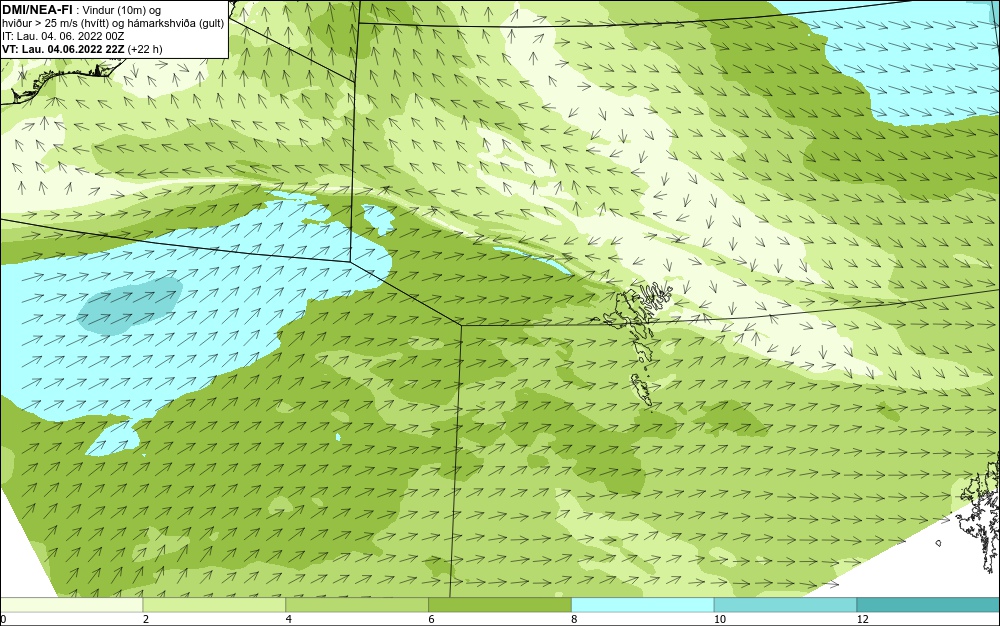Click the 6–8 m/s dark green legend swatch
The width and height of the screenshot is (1000, 626).
coord(500,605)
